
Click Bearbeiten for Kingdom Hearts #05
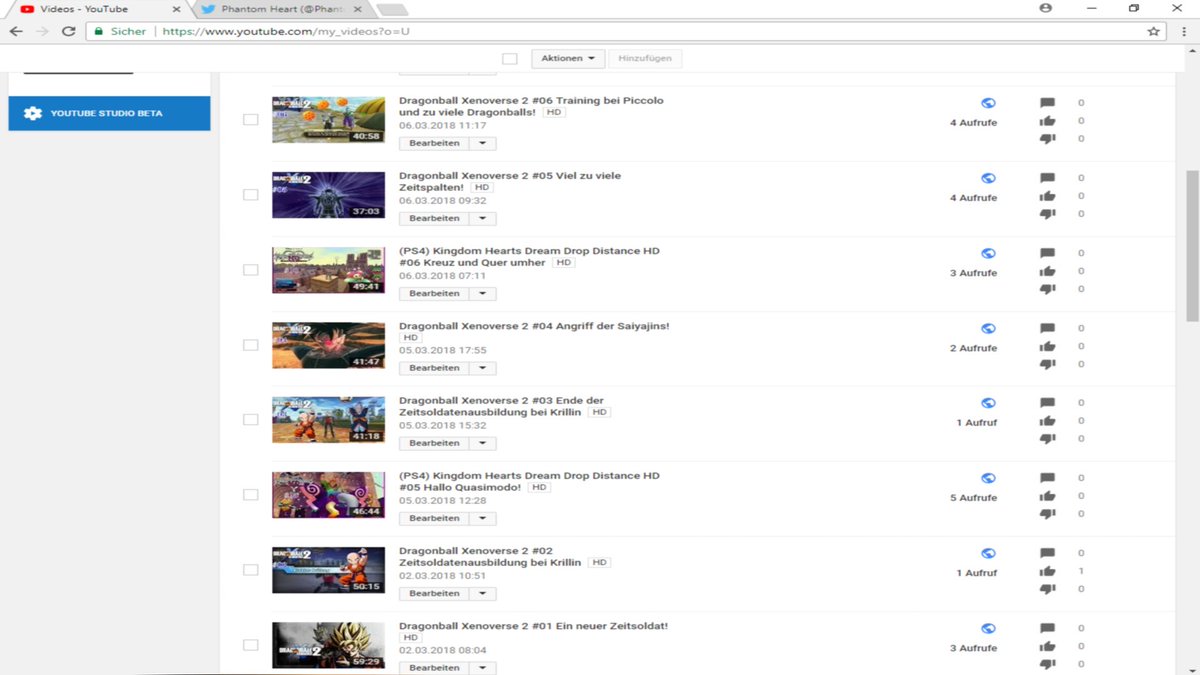click(x=434, y=518)
